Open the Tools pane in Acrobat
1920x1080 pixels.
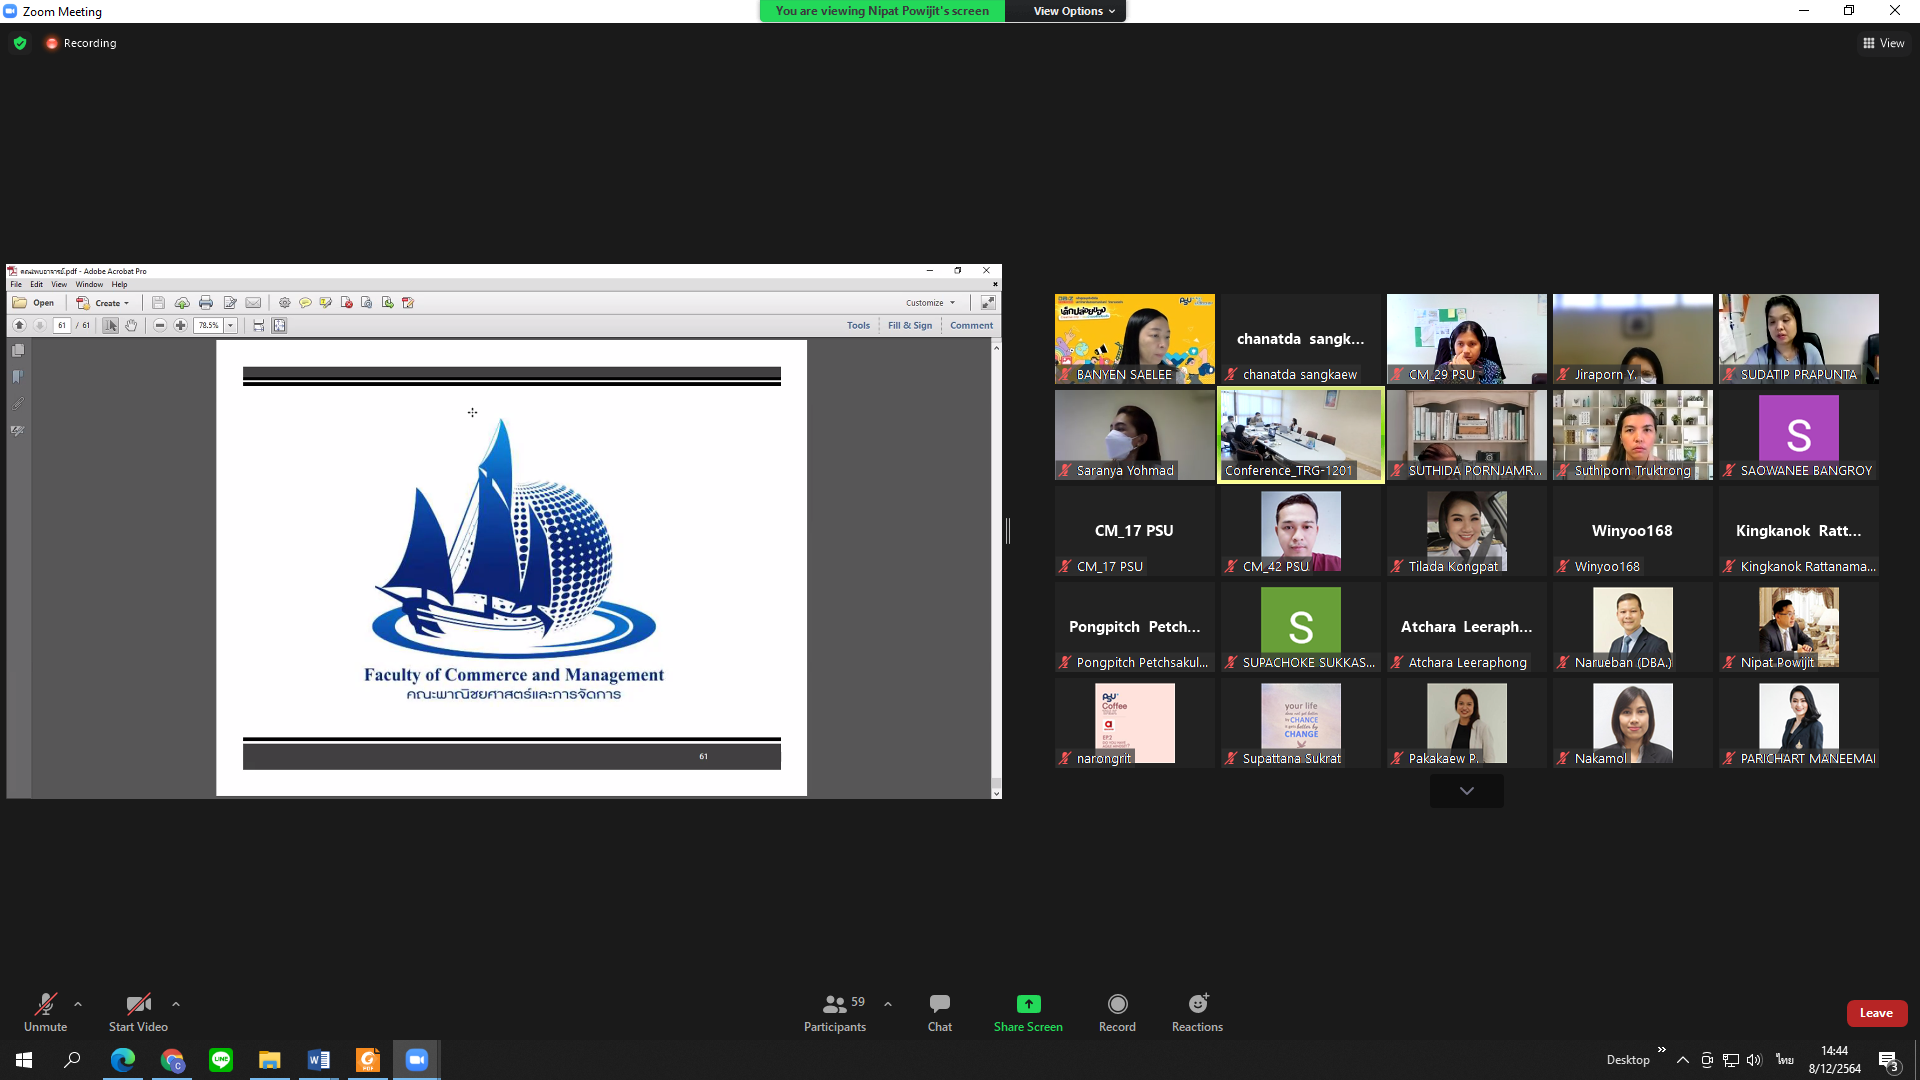(858, 325)
